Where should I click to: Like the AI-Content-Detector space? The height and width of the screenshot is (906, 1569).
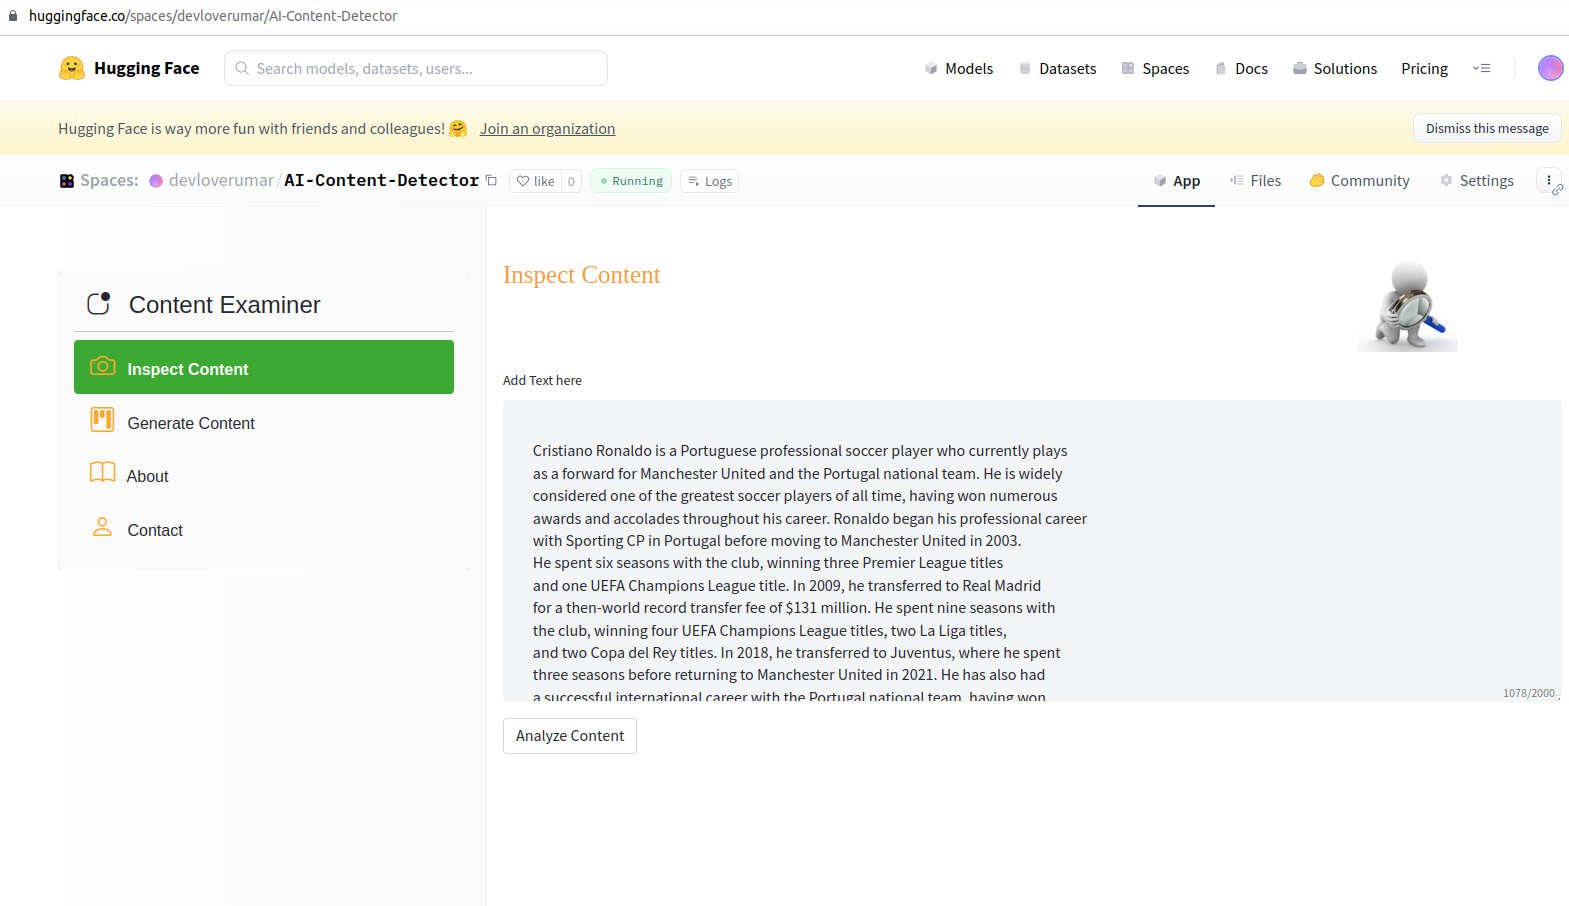click(x=535, y=181)
